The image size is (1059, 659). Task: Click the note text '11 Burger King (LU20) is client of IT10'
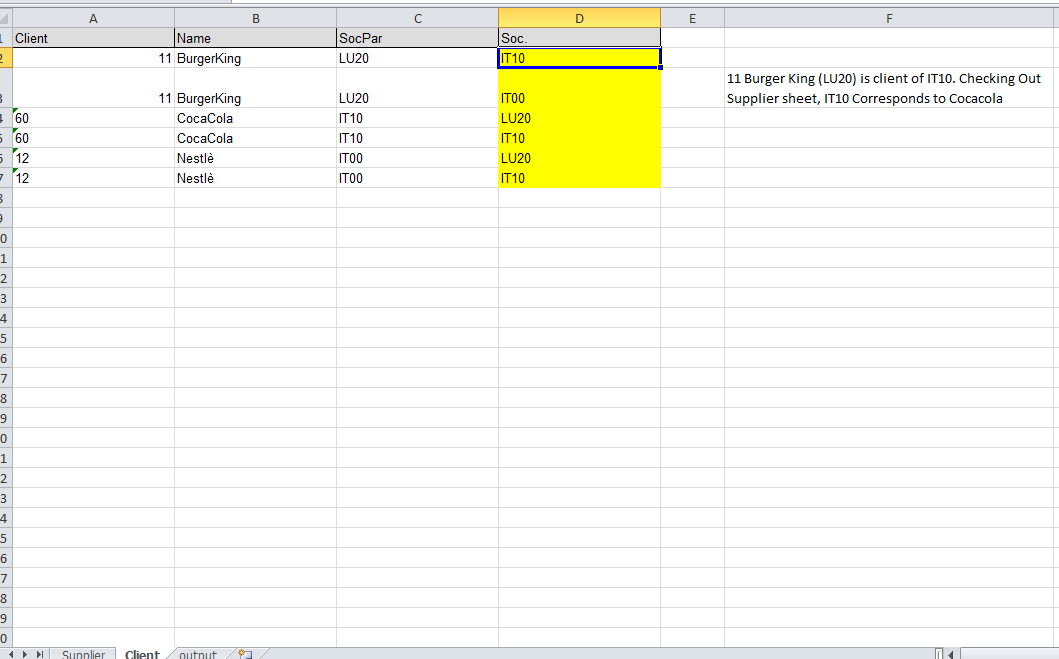pos(840,78)
